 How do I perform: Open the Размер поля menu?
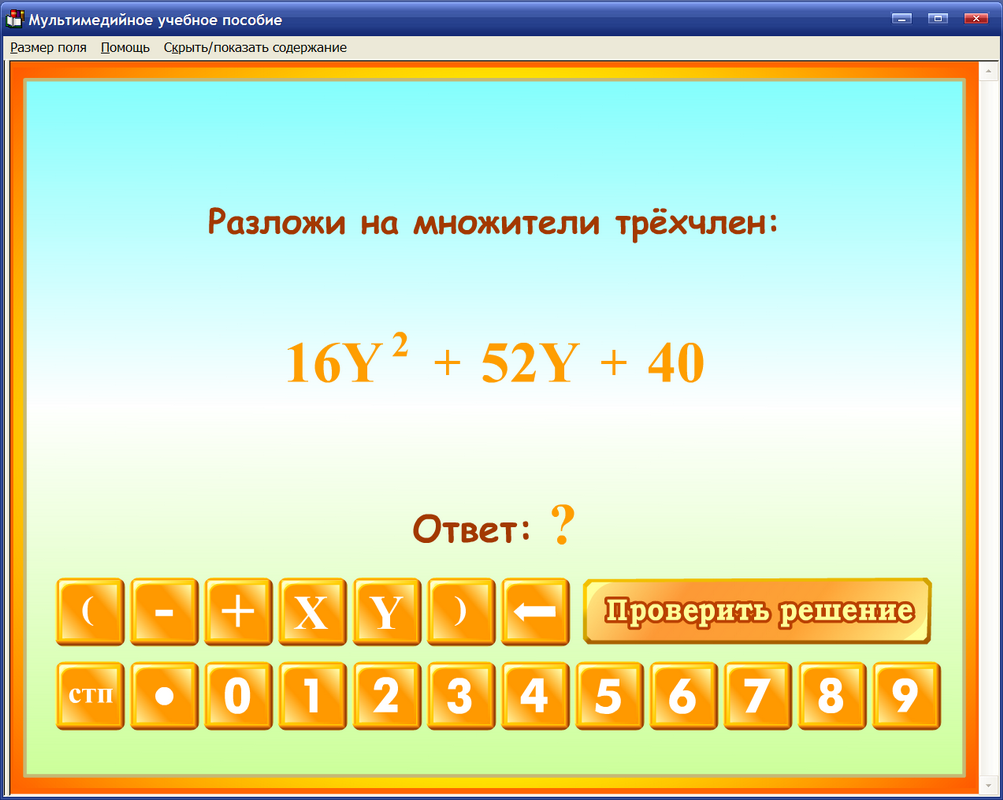[x=48, y=47]
